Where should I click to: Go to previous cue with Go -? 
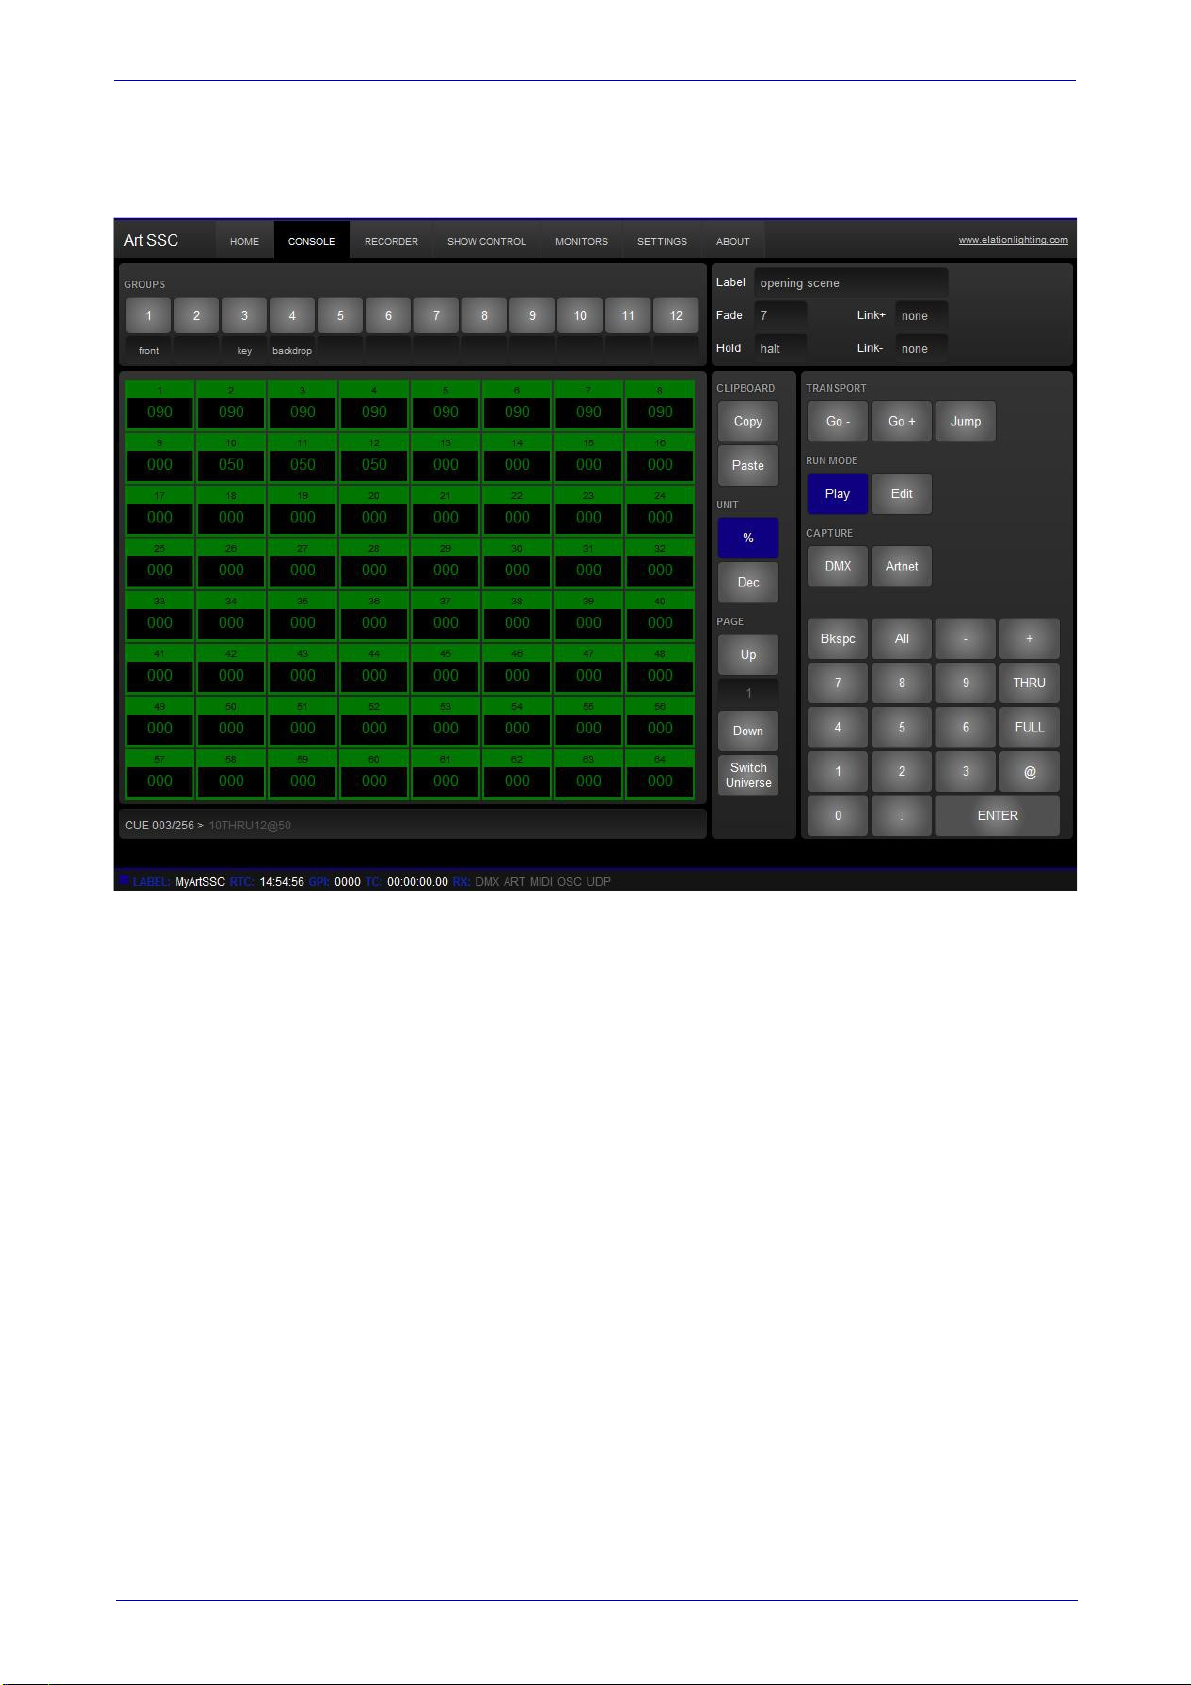point(838,421)
